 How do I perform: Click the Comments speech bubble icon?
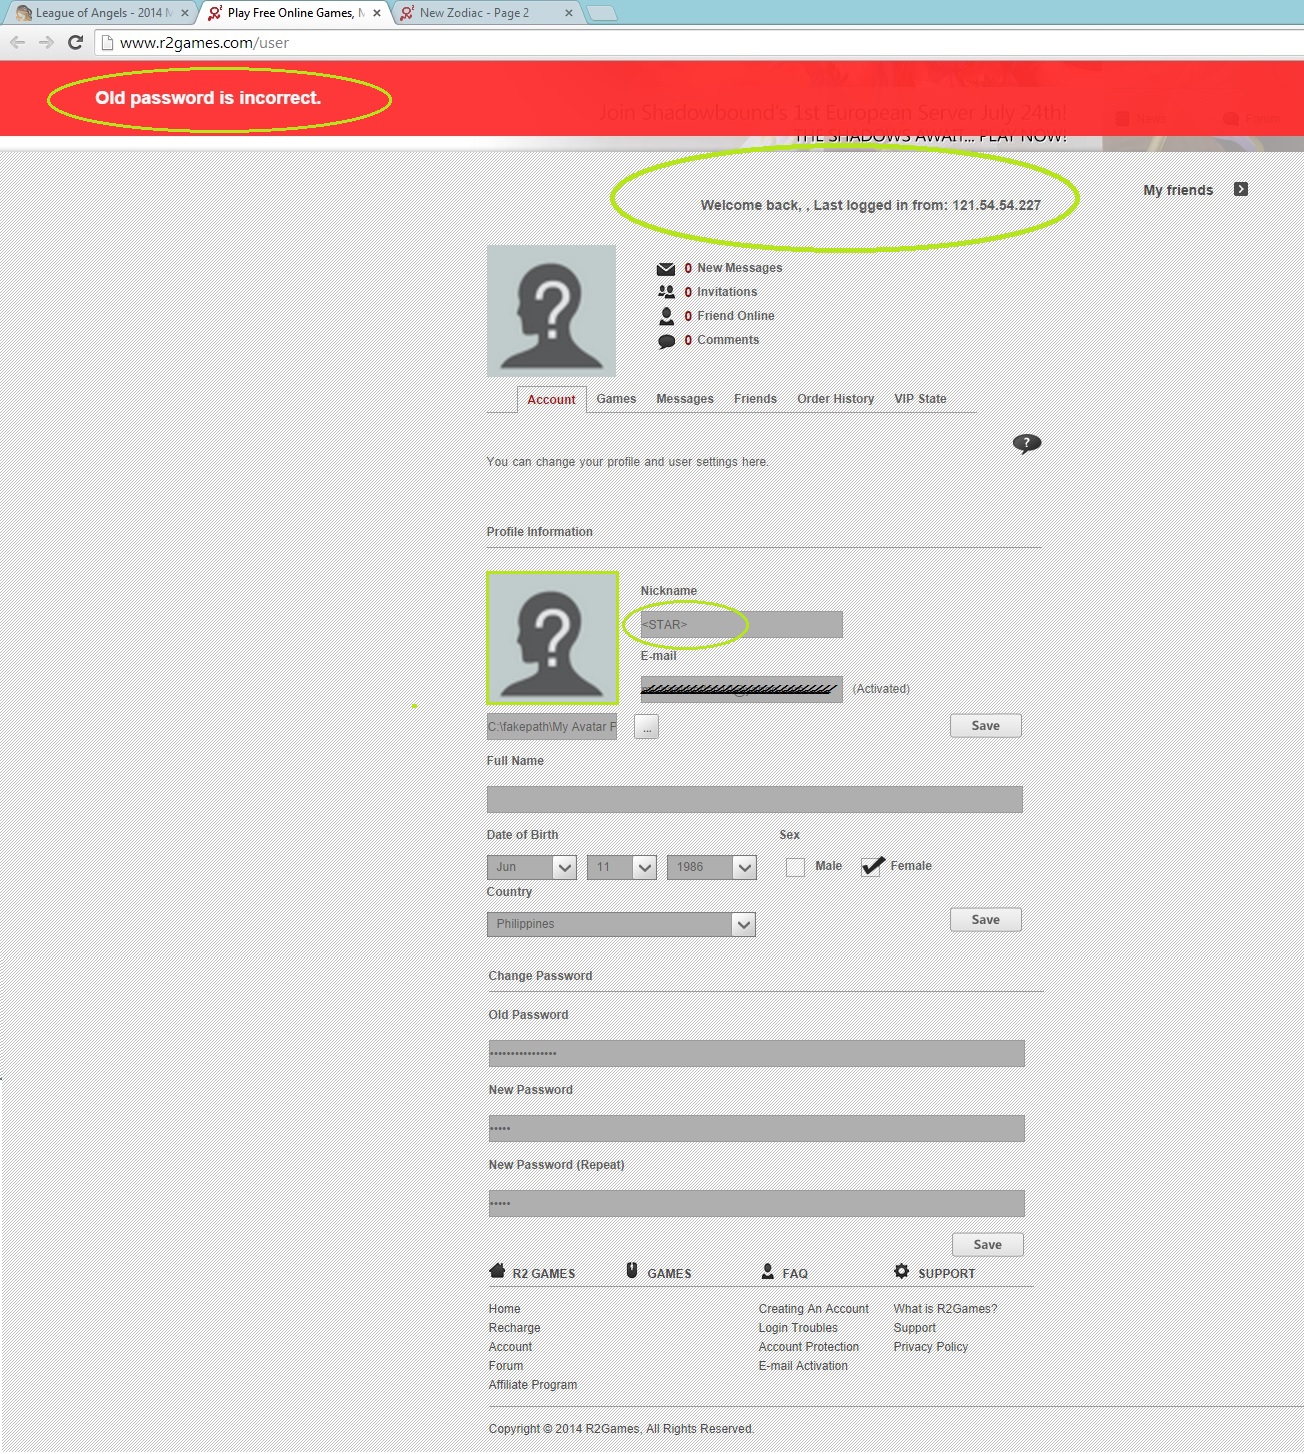666,341
